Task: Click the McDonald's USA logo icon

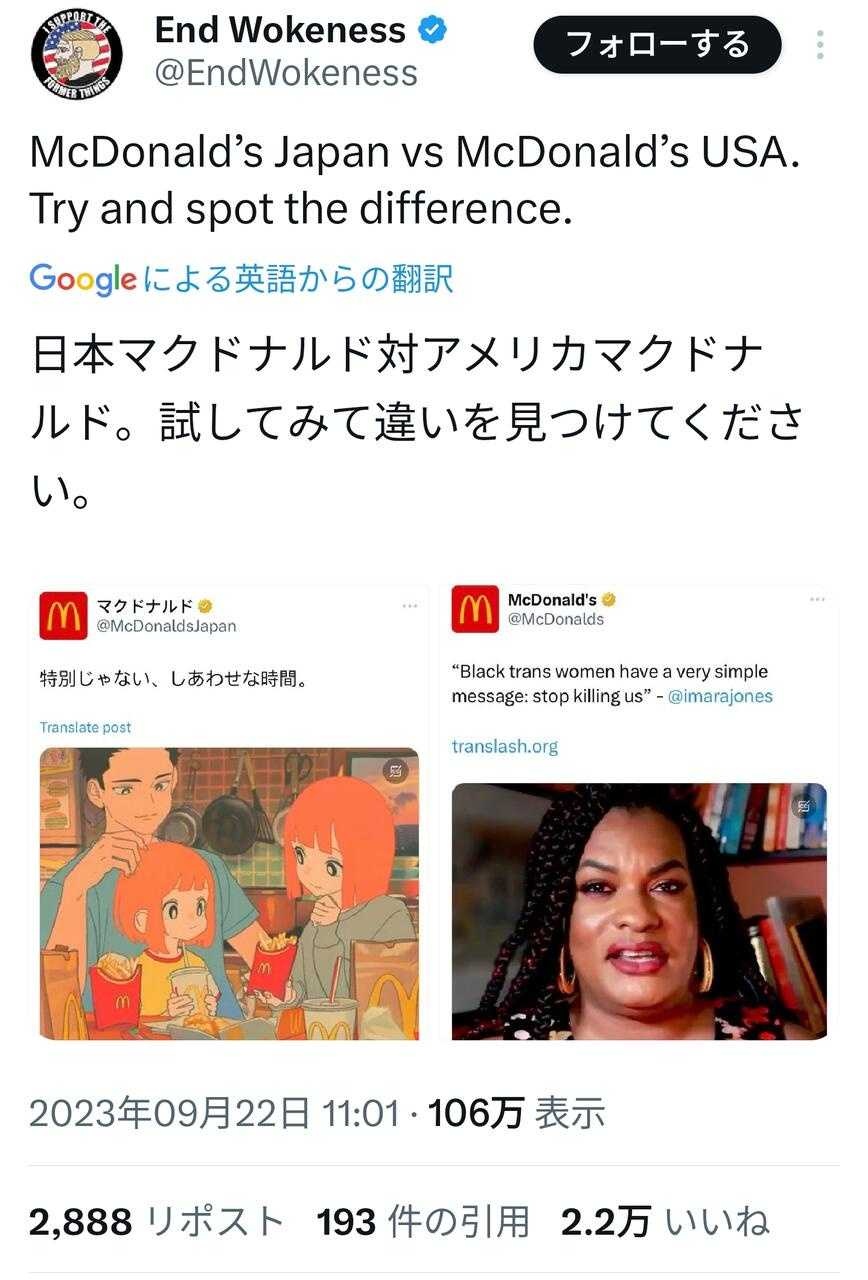Action: [x=474, y=609]
